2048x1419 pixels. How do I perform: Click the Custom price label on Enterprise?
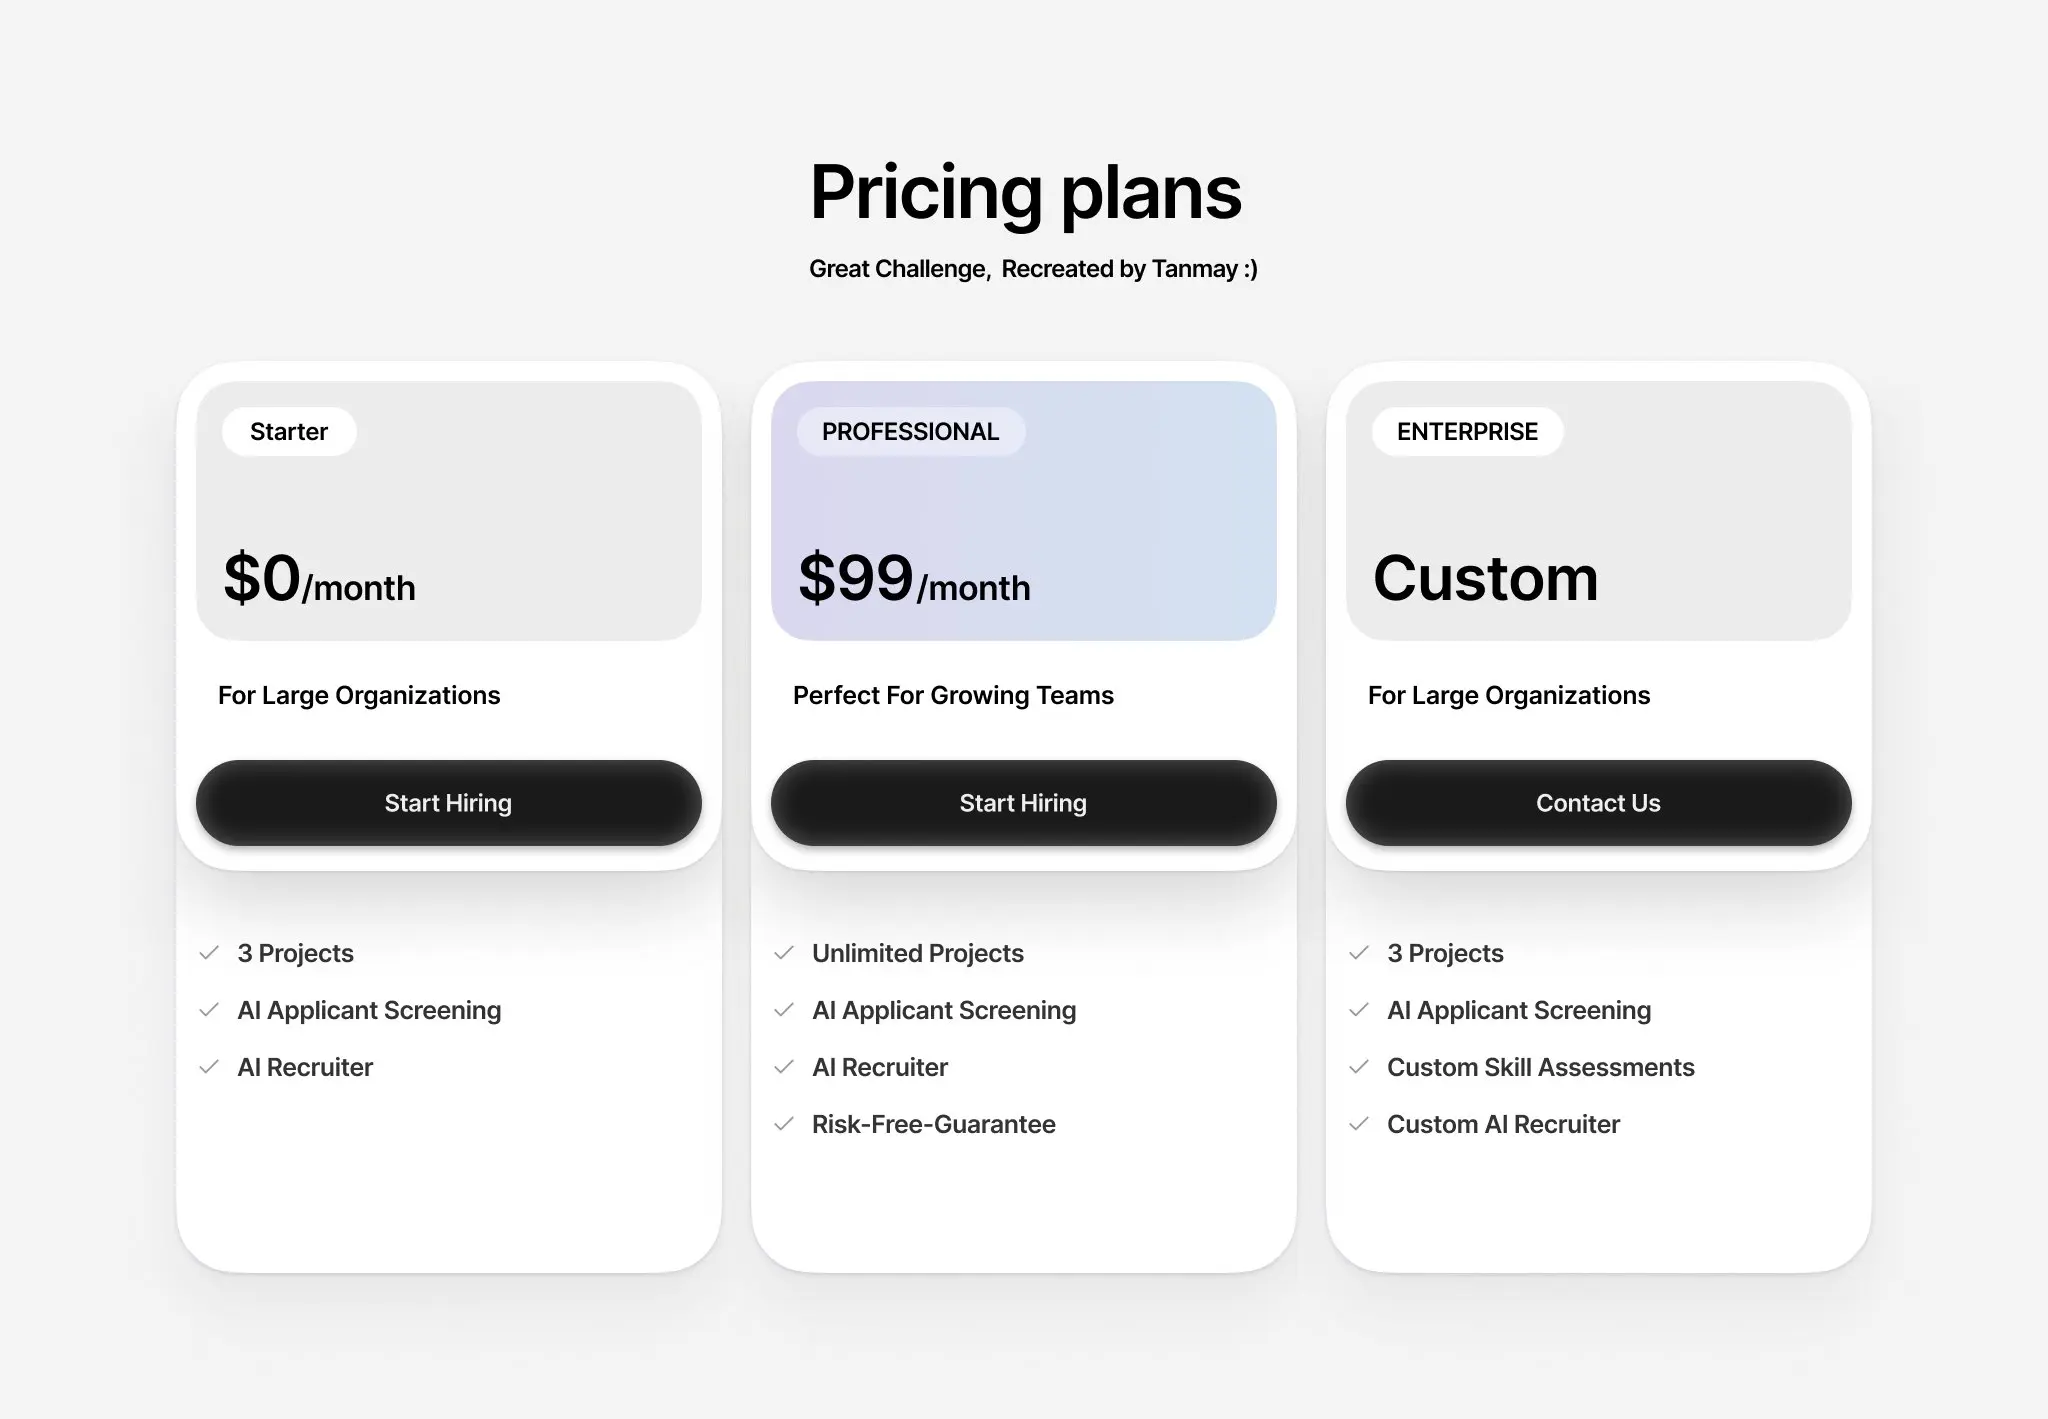tap(1485, 577)
